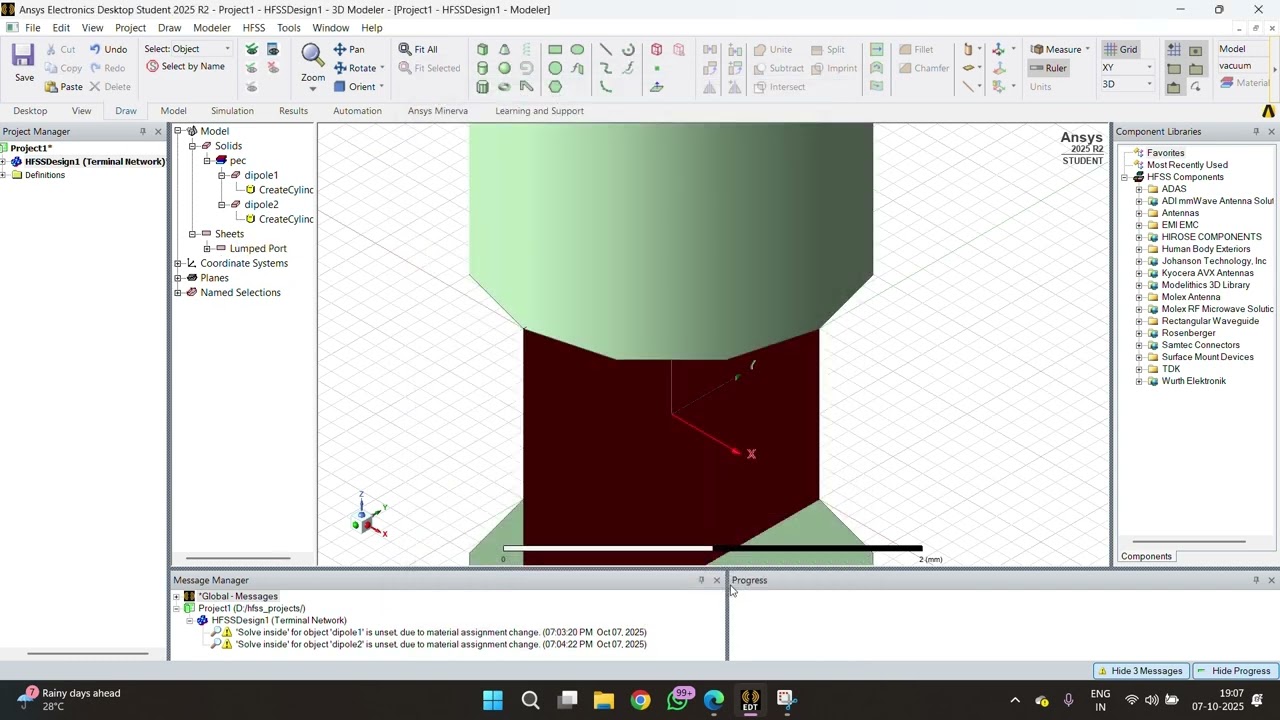
Task: Open the 3D movement mode dropdown
Action: [x=1149, y=85]
